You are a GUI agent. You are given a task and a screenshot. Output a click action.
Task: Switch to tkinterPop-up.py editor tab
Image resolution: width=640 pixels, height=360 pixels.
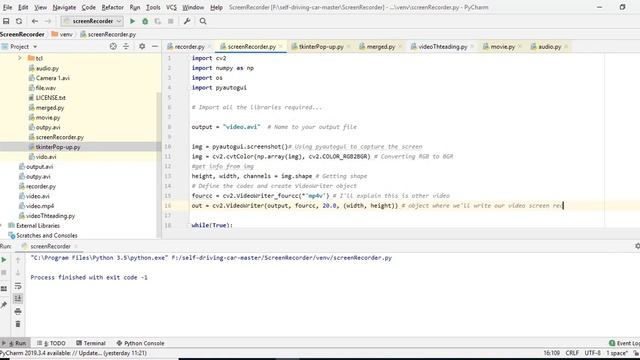[321, 47]
